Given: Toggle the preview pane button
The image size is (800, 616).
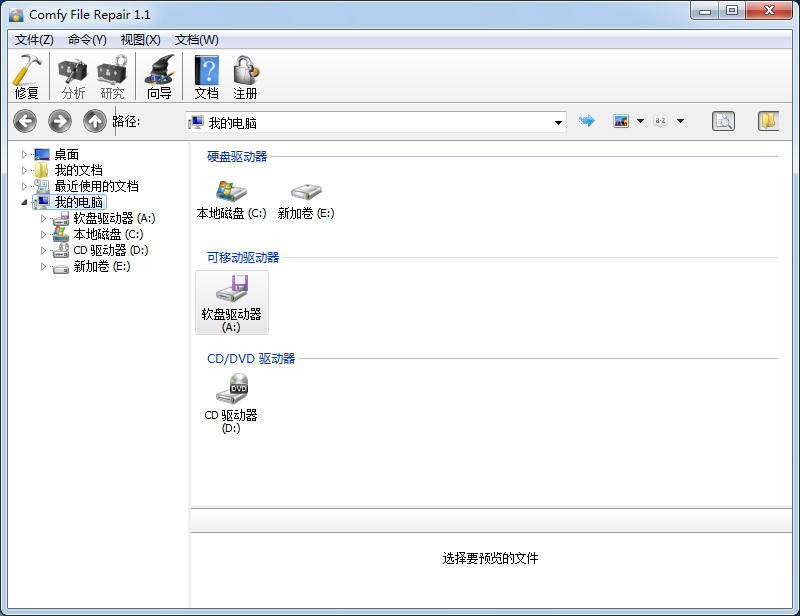Looking at the screenshot, I should [723, 121].
